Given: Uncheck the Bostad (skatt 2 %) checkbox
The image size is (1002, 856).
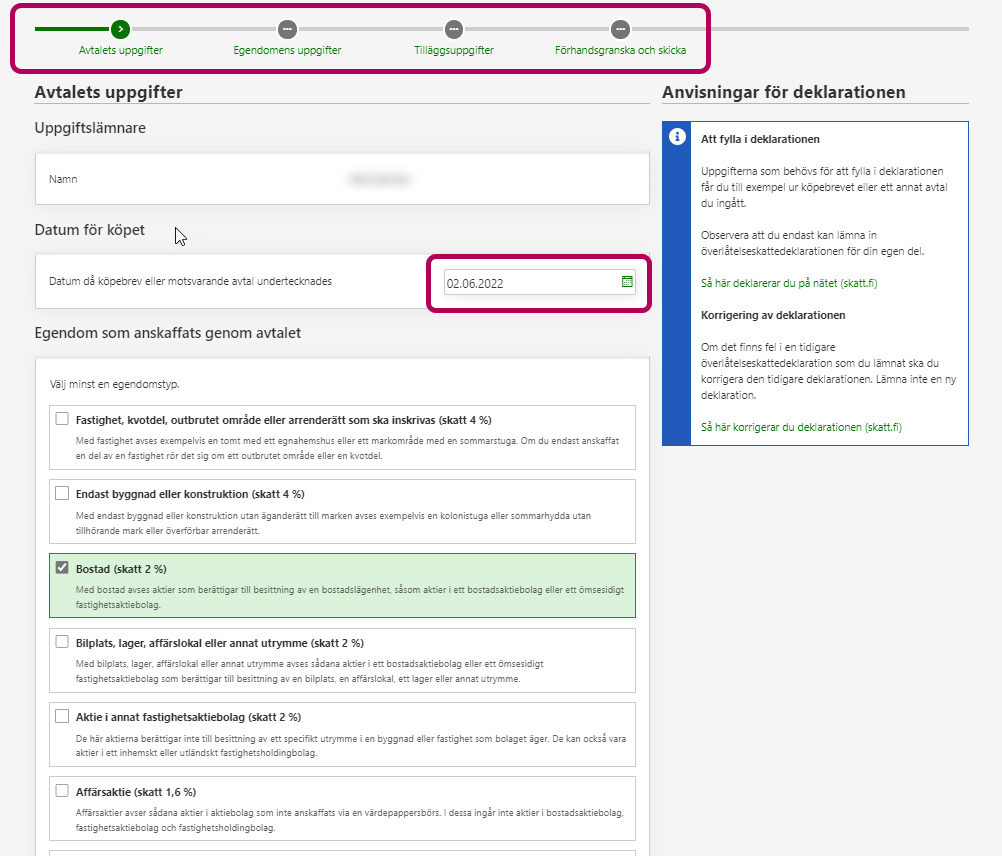Looking at the screenshot, I should coord(62,568).
